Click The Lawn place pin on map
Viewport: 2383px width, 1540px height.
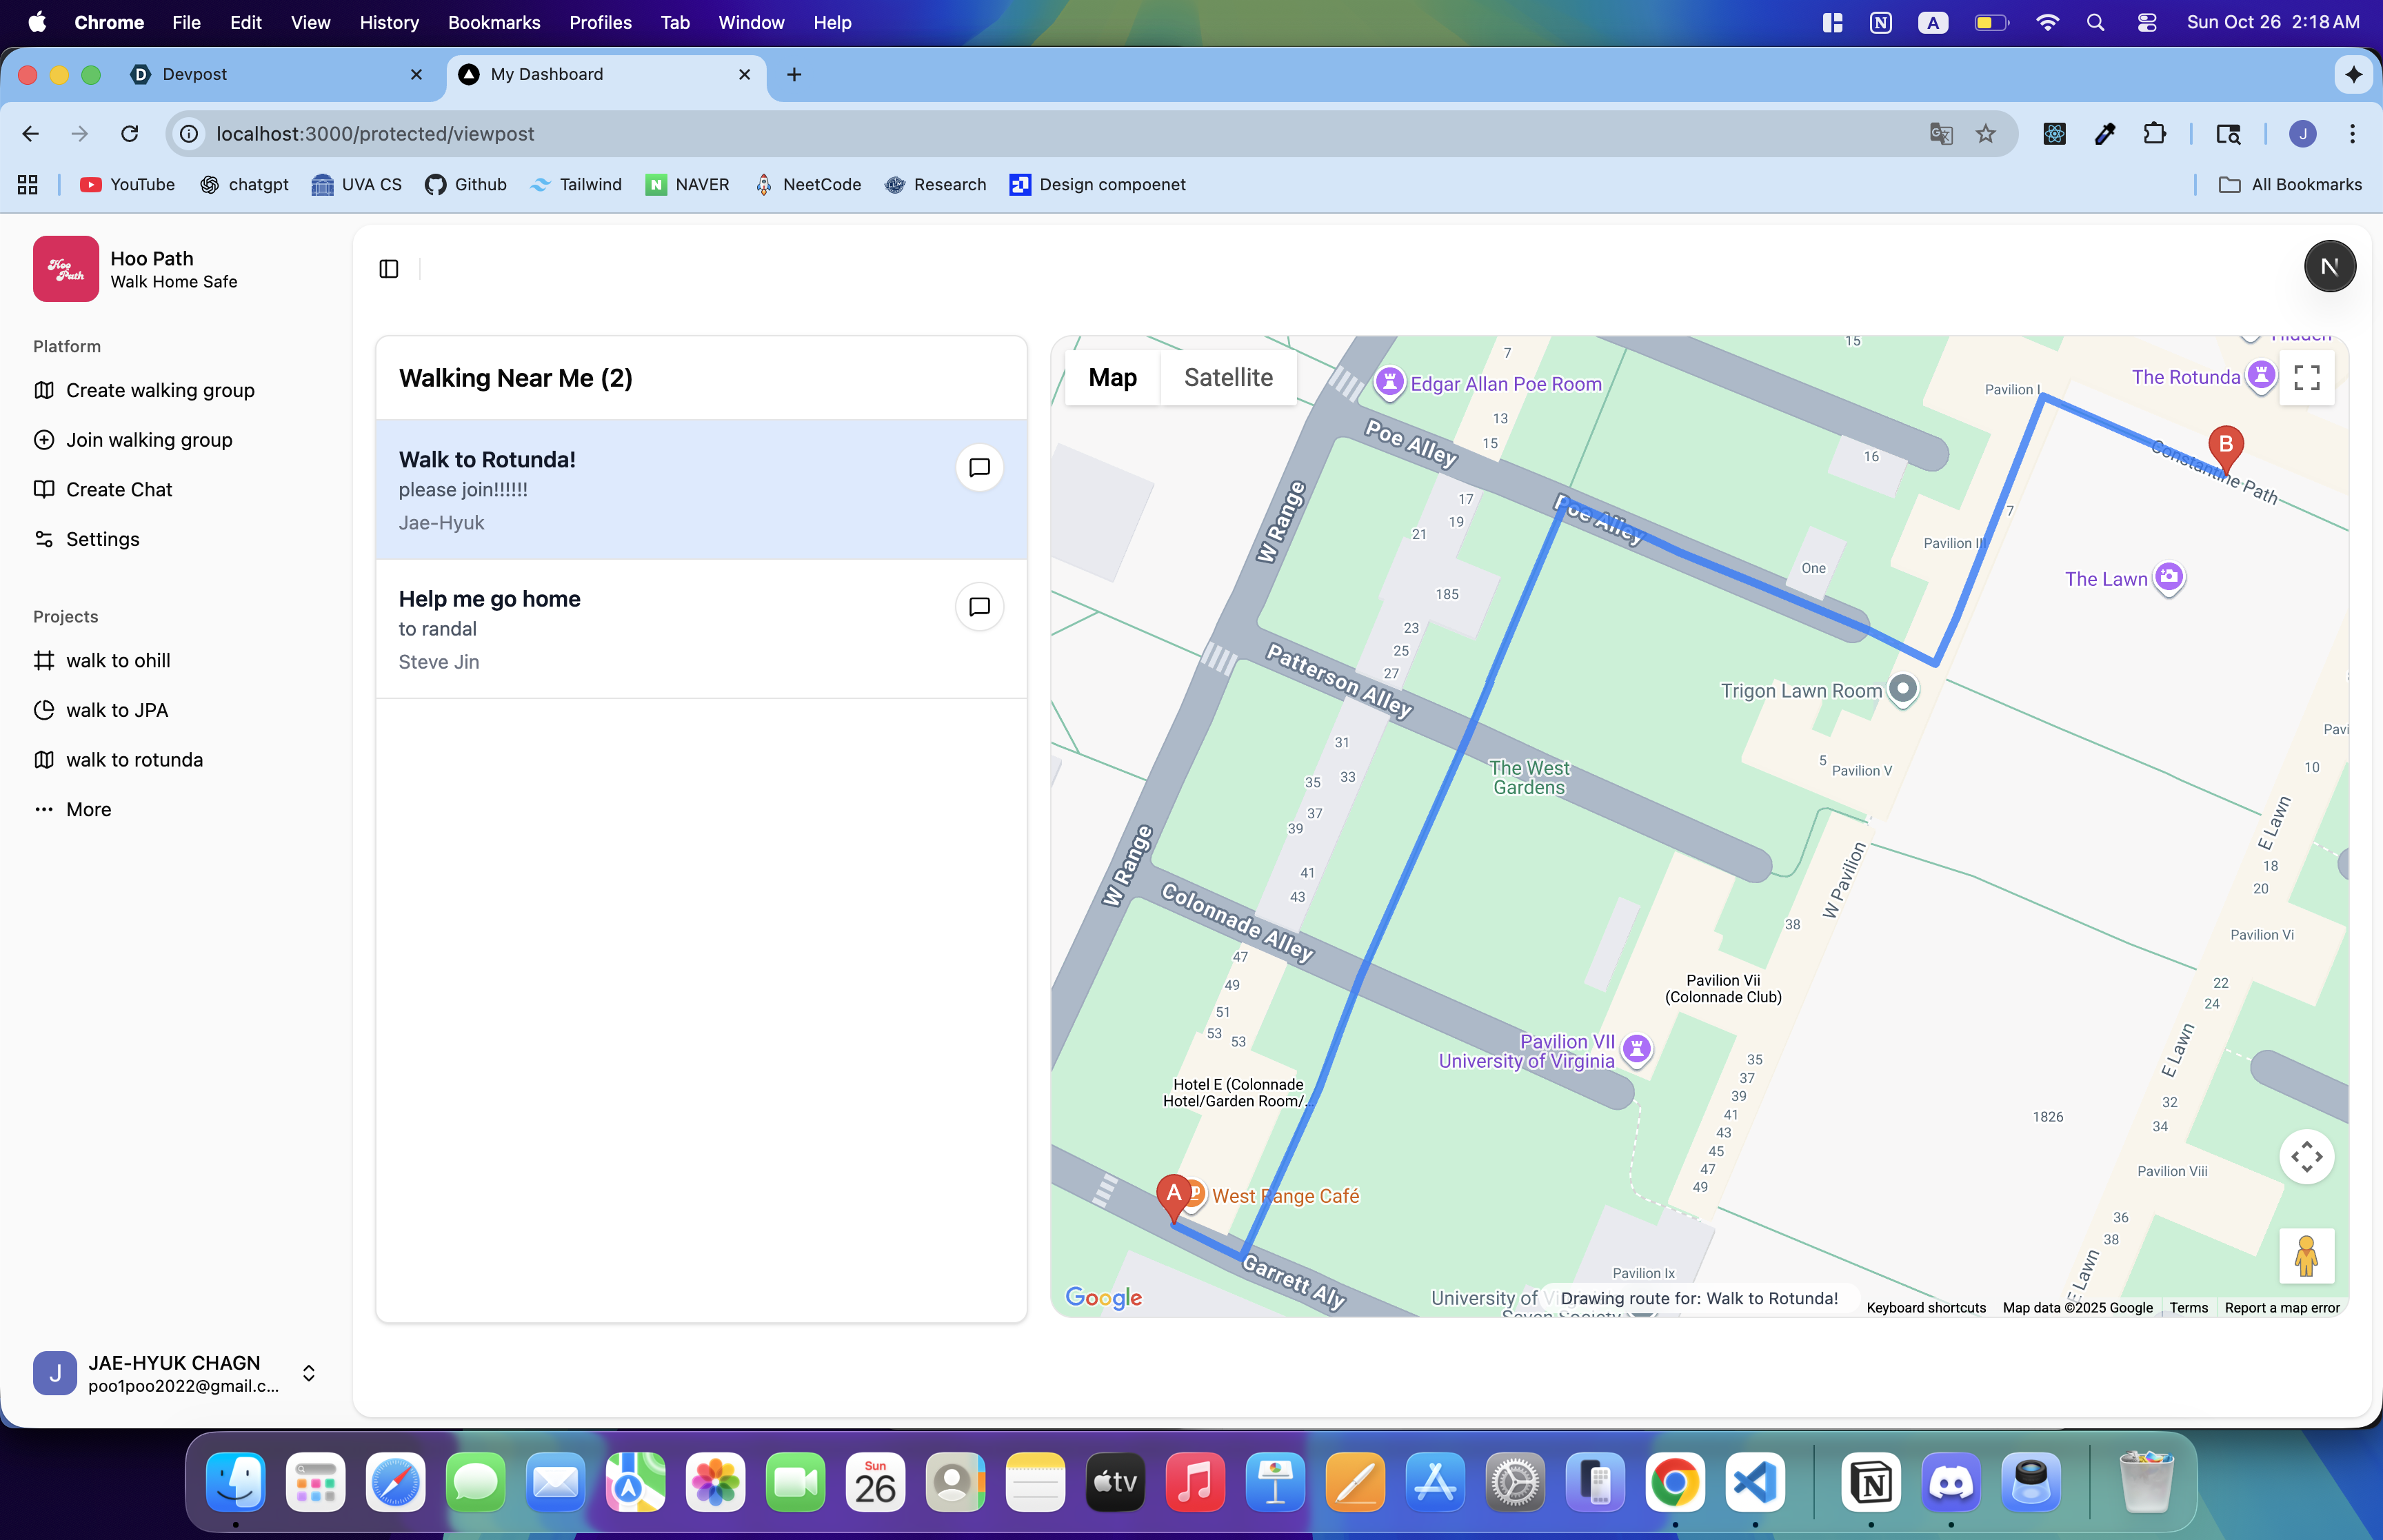coord(2168,576)
